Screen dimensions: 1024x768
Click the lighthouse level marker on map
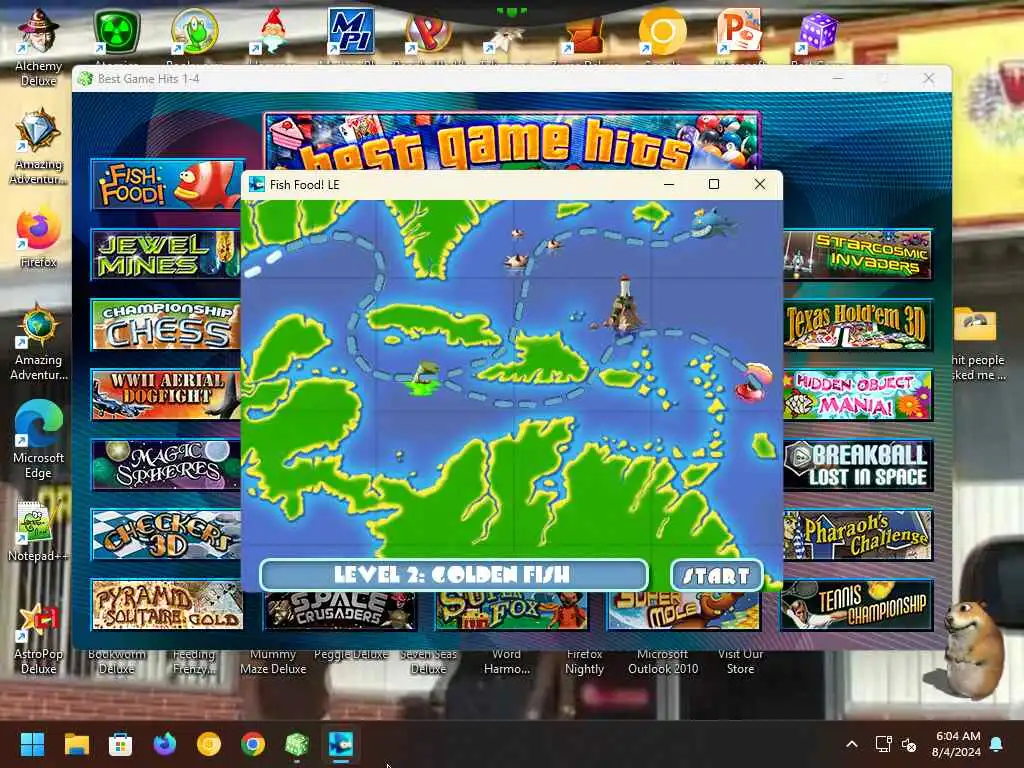623,305
